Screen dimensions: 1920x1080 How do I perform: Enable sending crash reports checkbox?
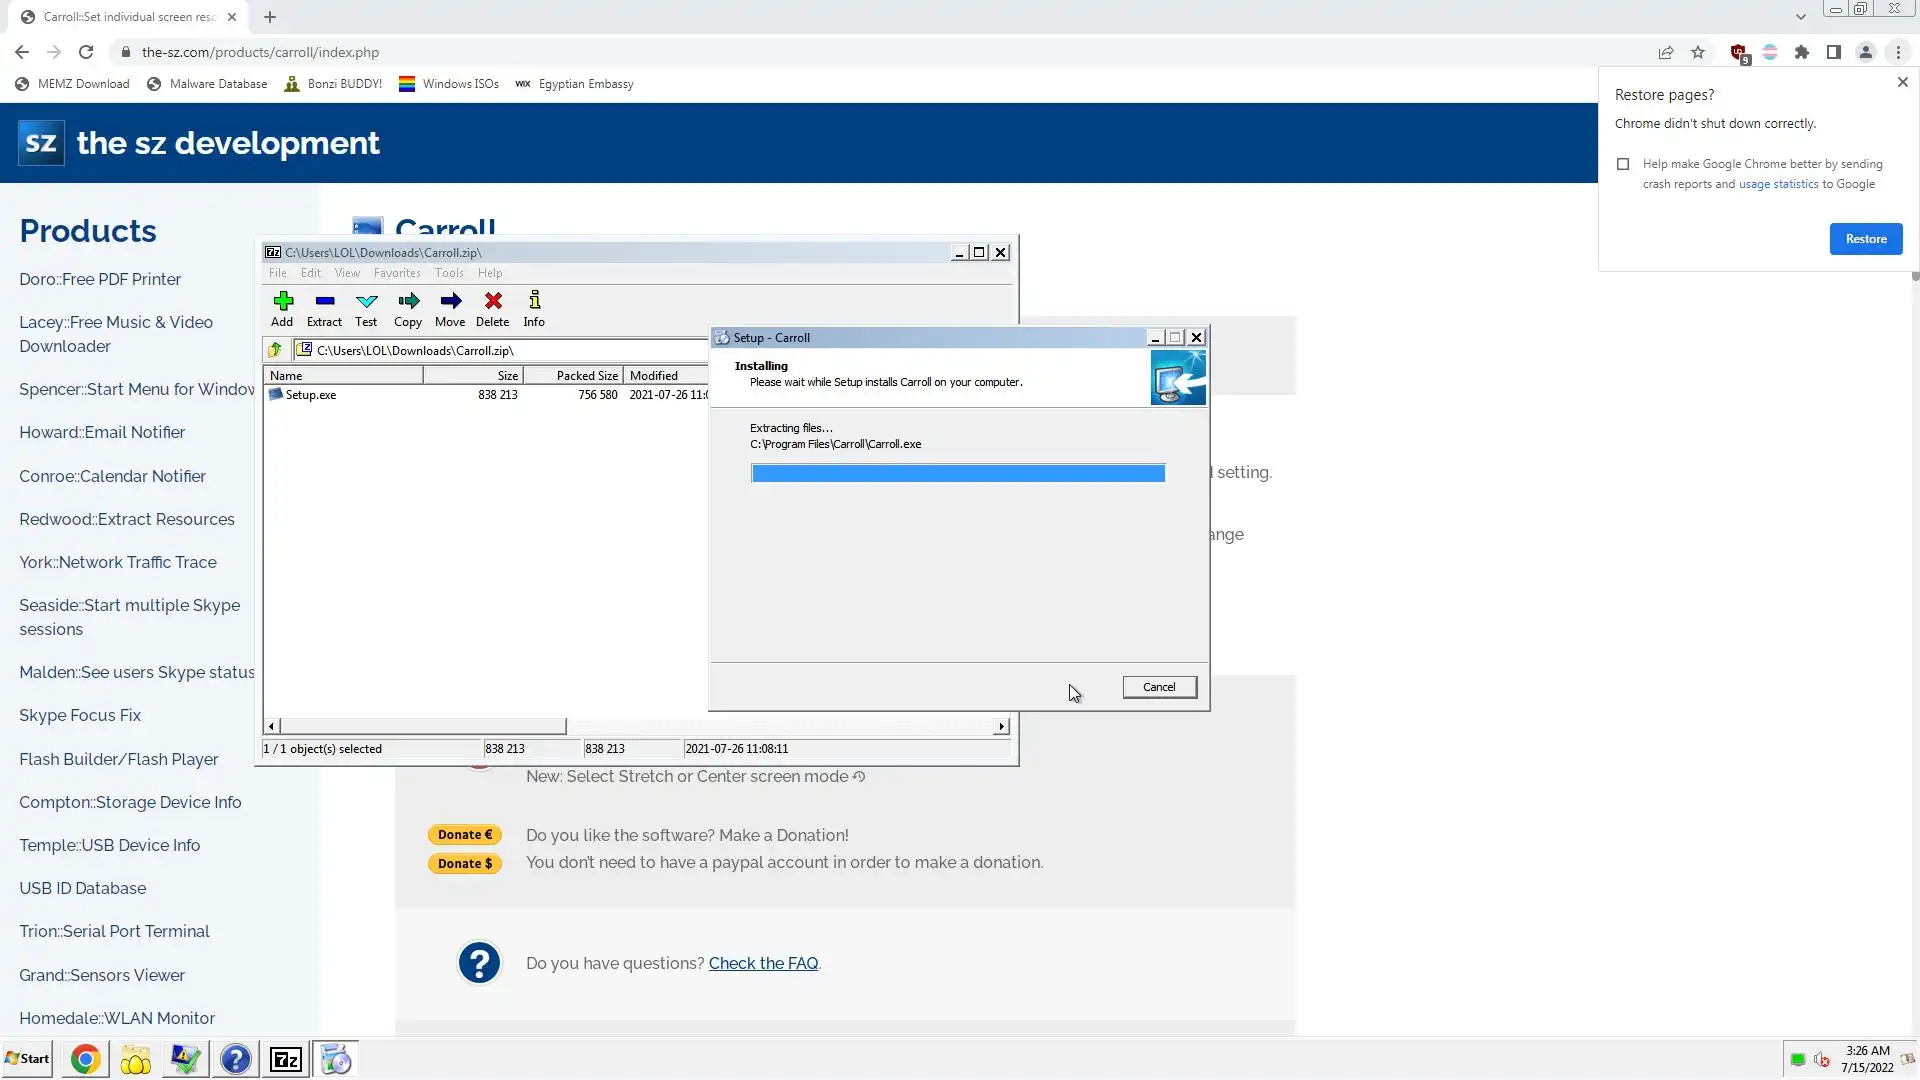pyautogui.click(x=1623, y=164)
